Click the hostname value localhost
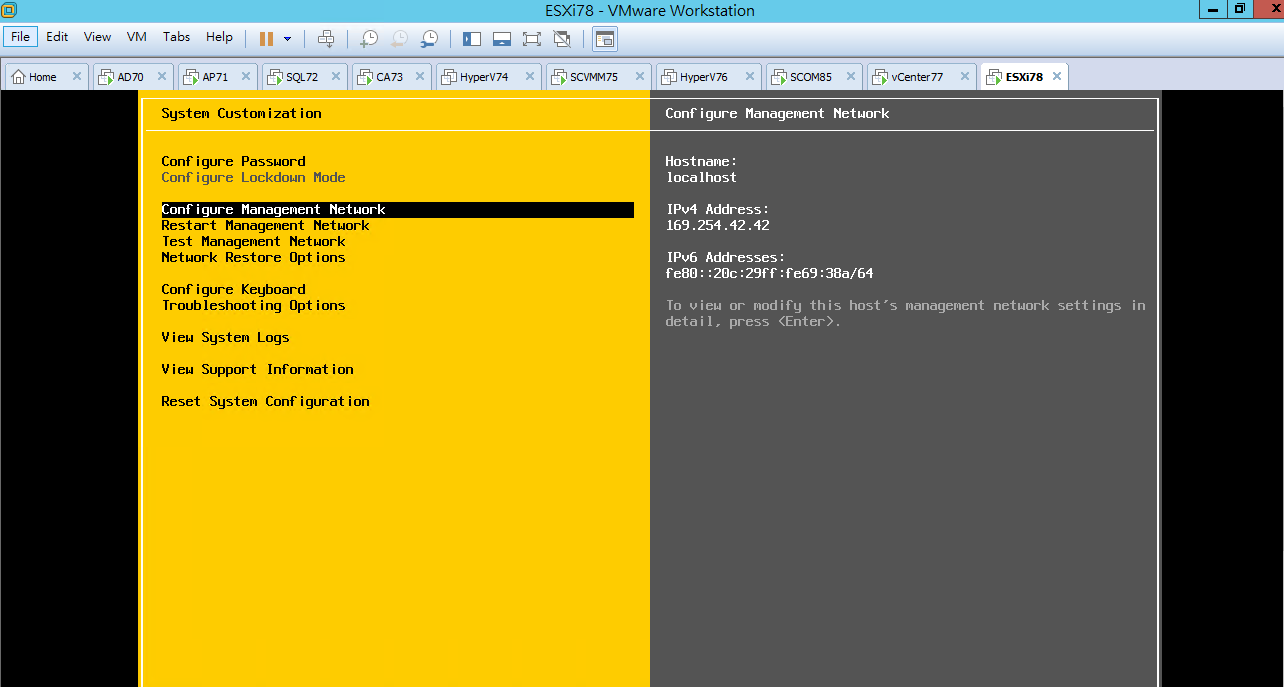This screenshot has width=1284, height=687. 701,177
